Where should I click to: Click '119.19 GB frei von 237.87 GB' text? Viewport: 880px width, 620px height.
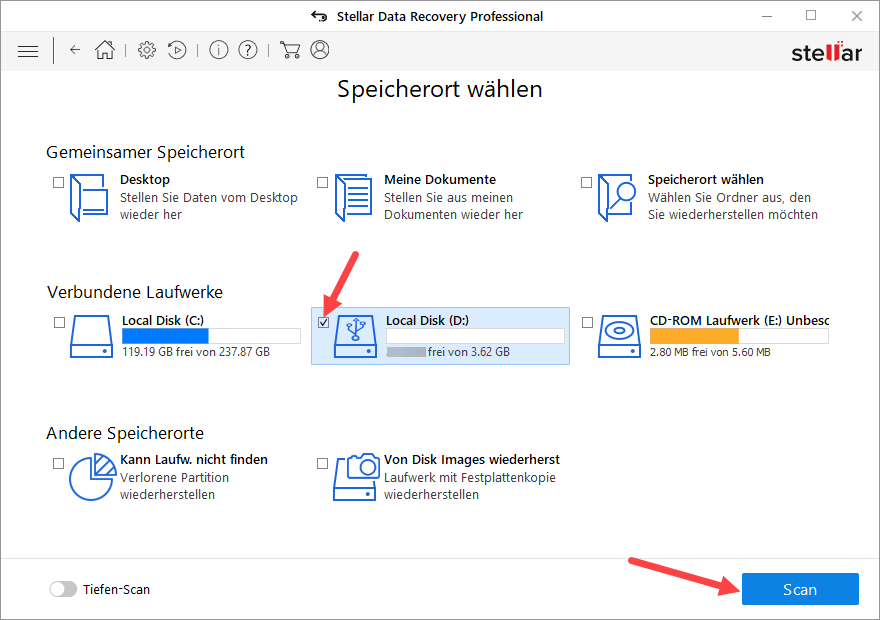click(196, 352)
